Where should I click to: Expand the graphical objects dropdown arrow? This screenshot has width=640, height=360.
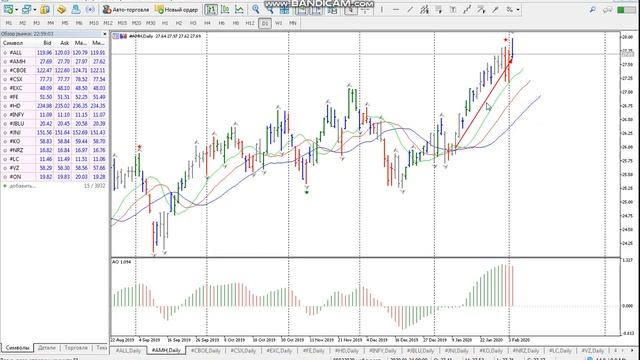tap(518, 10)
